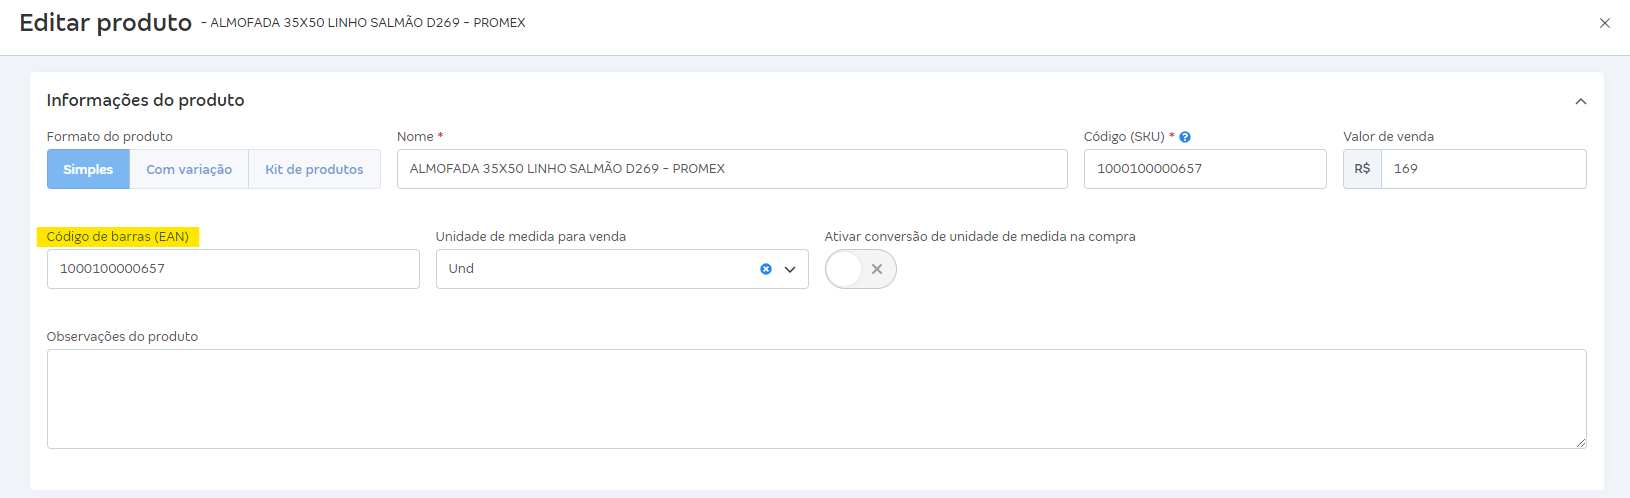This screenshot has height=498, width=1630.
Task: Open the Unidade de medida dropdown
Action: 790,269
